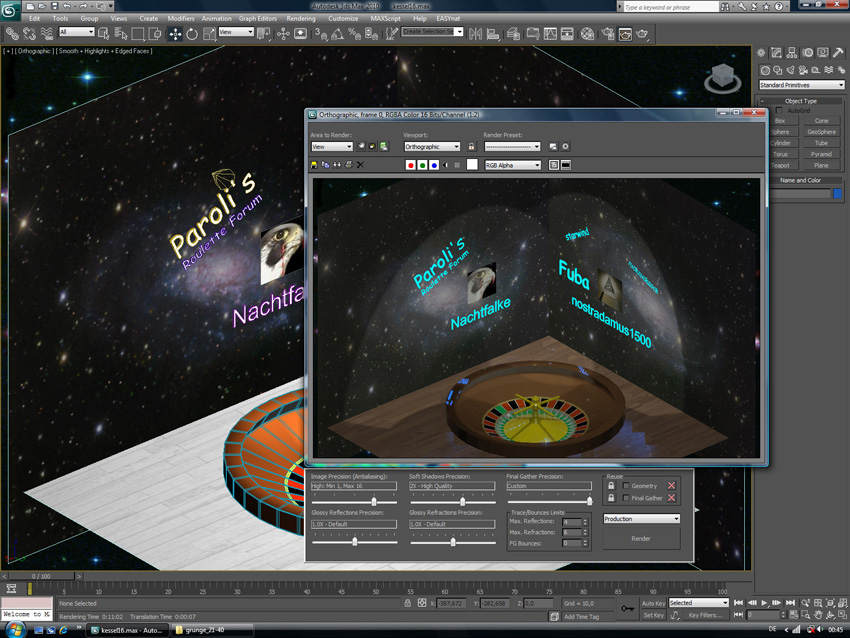Toggle the alpha channel display
The image size is (850, 638).
[x=446, y=165]
